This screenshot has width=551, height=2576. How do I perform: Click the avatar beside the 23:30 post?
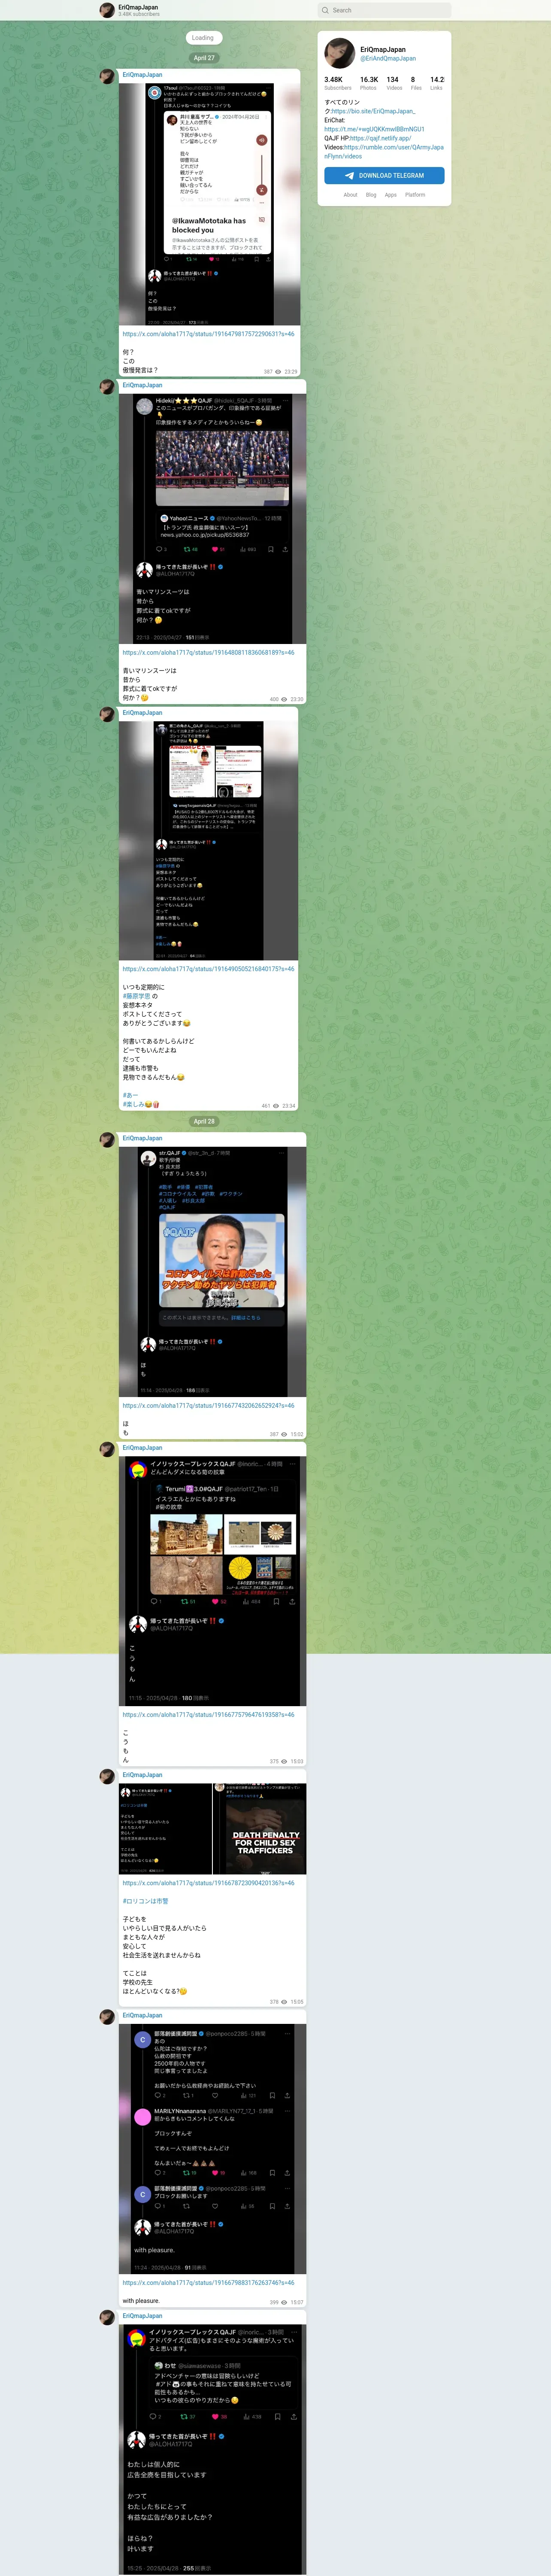(107, 386)
